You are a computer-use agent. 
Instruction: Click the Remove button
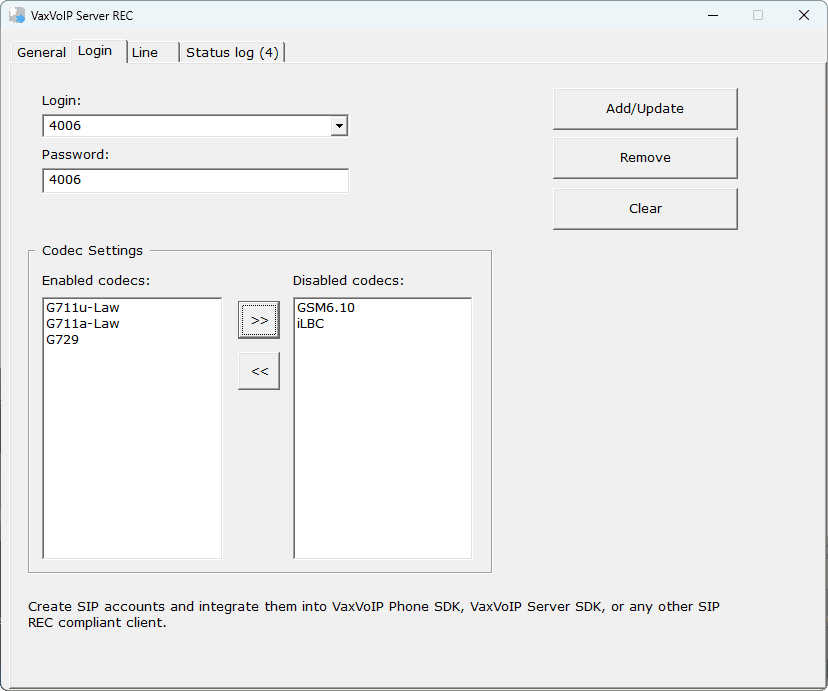click(x=645, y=158)
